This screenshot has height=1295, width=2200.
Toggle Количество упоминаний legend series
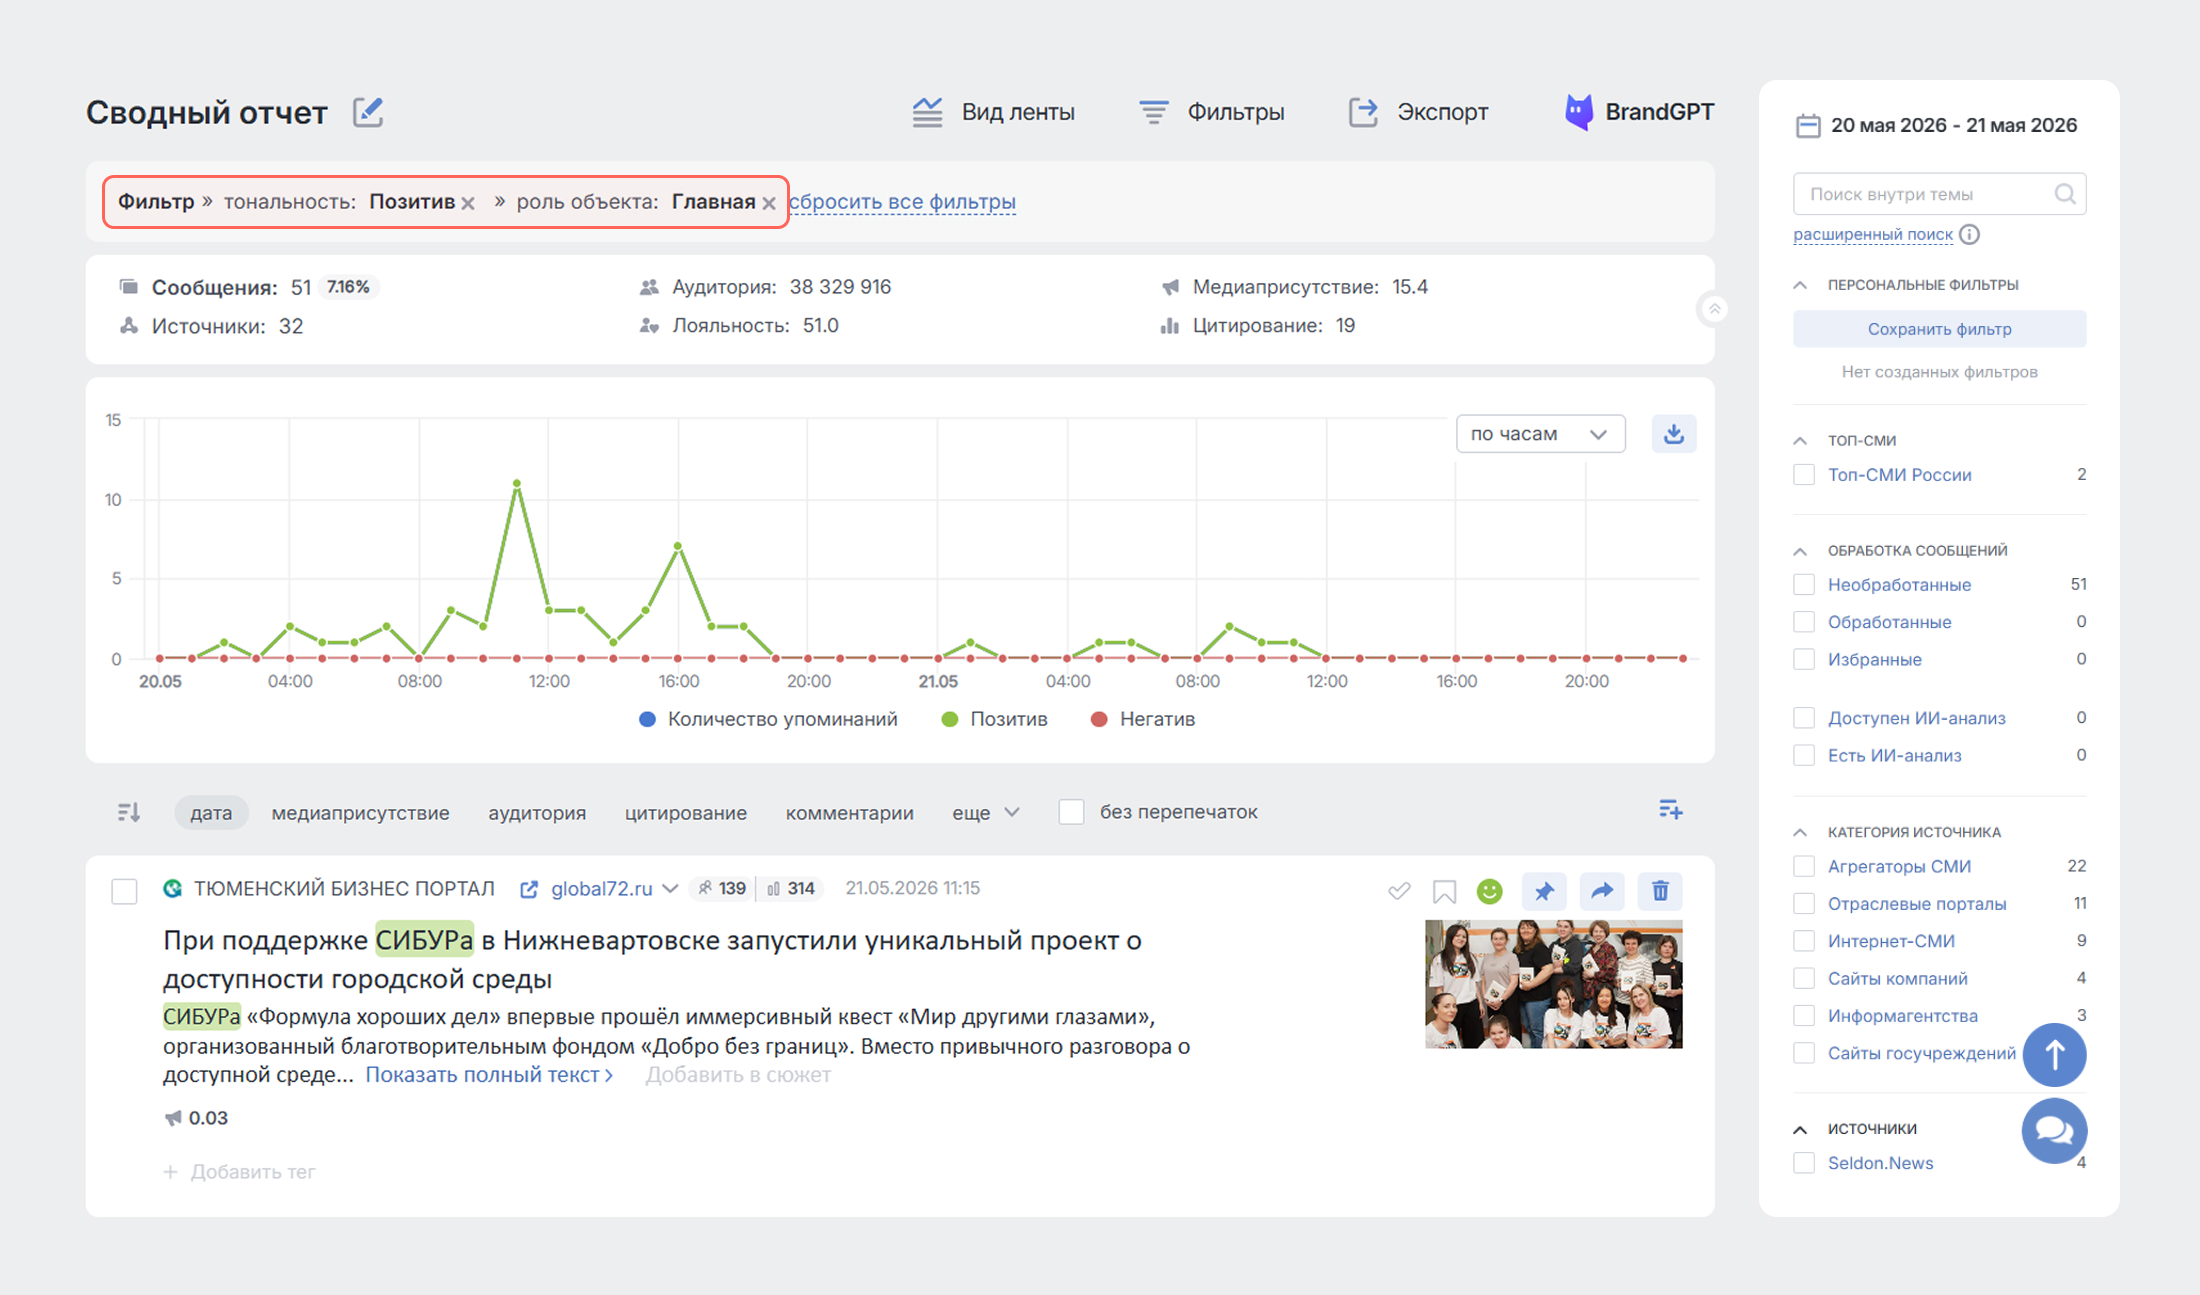(x=768, y=719)
